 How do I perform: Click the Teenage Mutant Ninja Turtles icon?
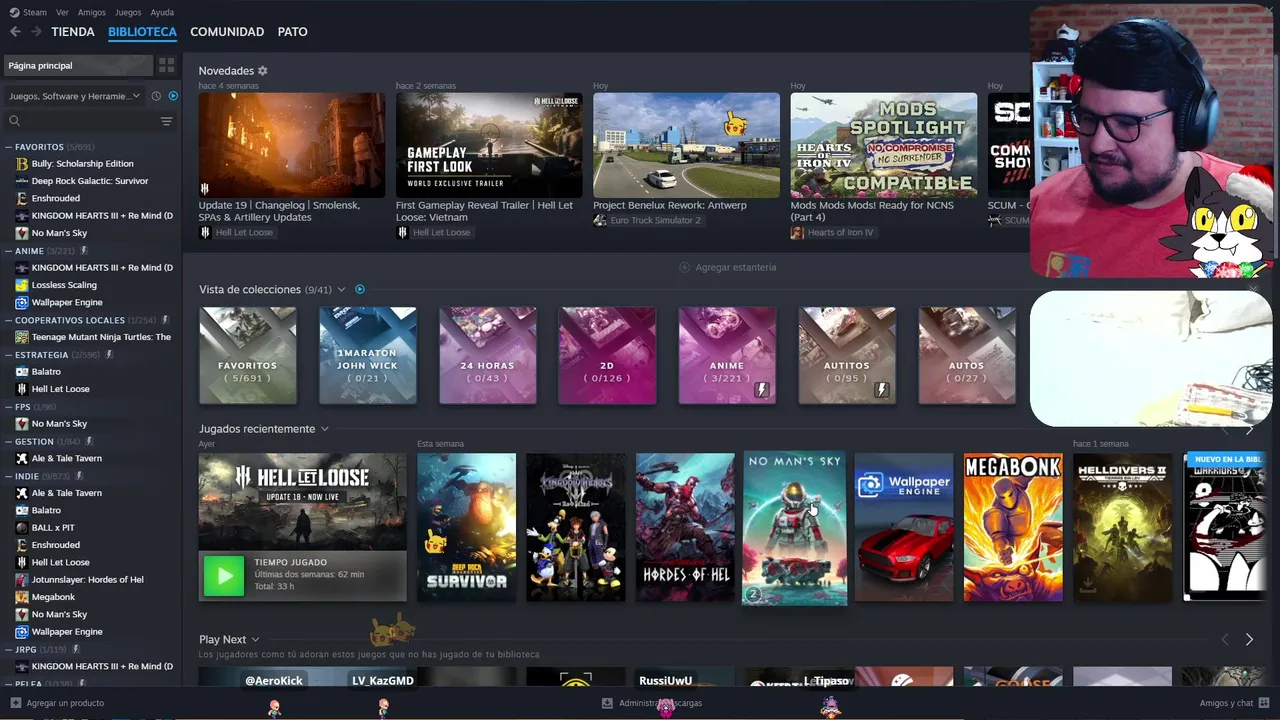click(22, 337)
